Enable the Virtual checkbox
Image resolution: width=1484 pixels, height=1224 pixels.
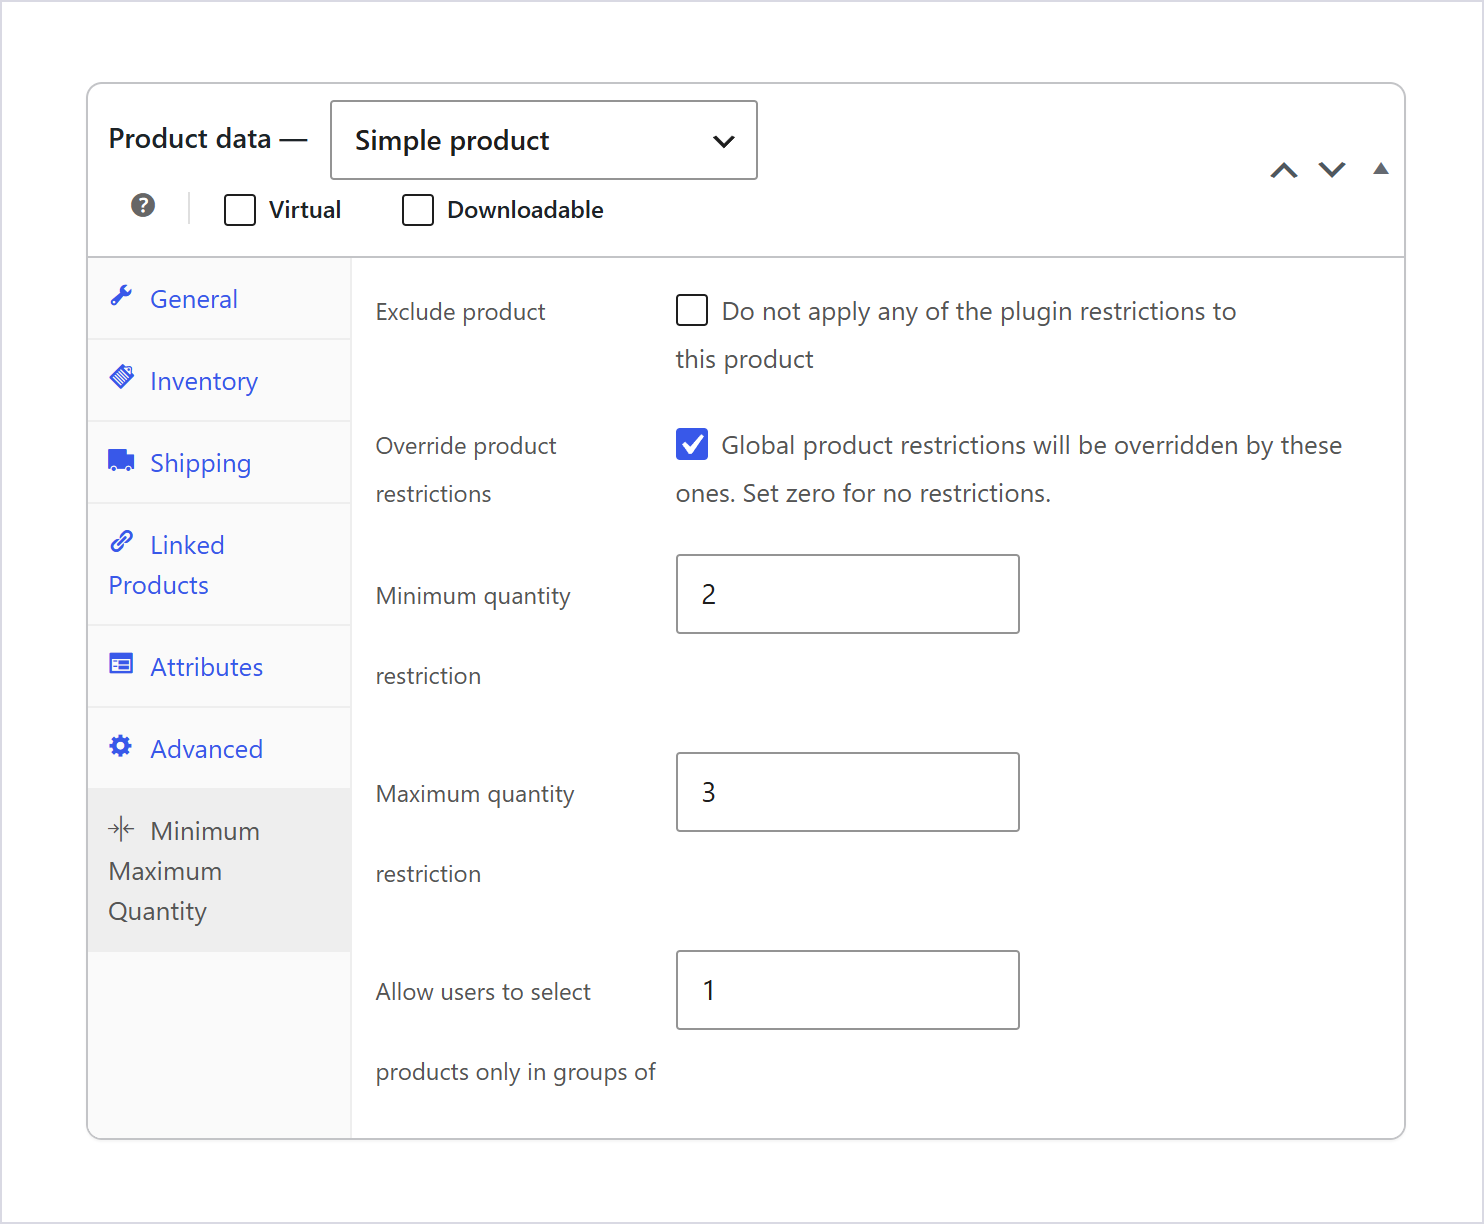click(x=240, y=210)
